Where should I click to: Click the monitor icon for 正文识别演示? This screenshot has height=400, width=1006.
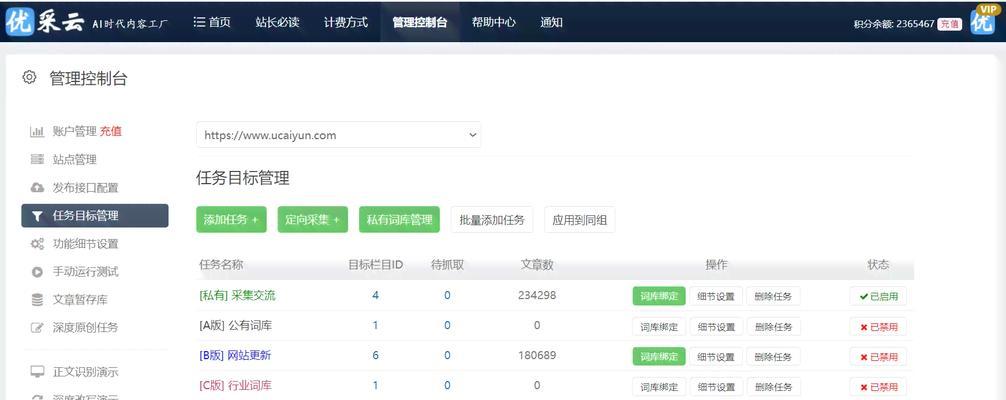coord(37,372)
